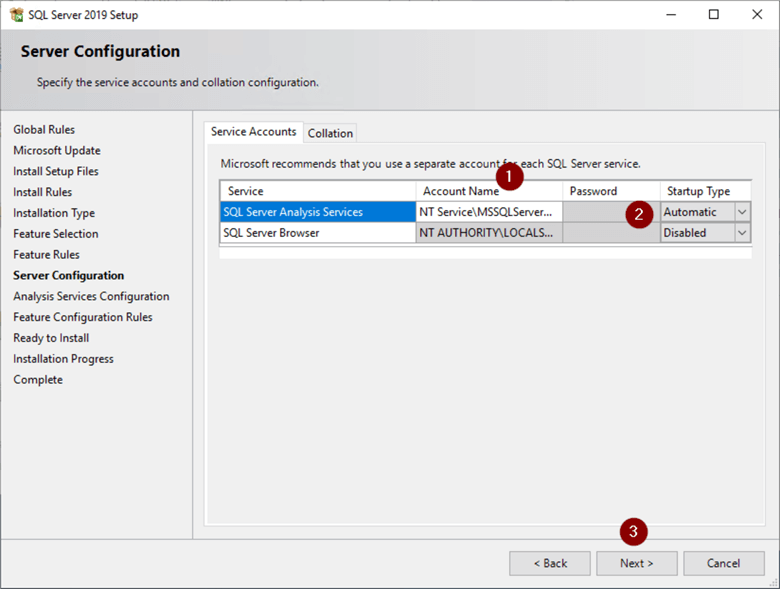Click the red annotation marker number 1

pos(510,177)
